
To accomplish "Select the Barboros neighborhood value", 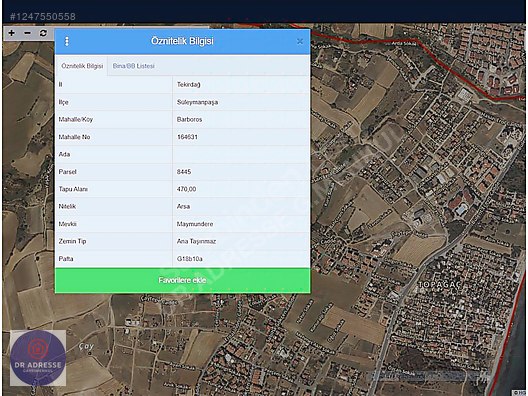I will [190, 120].
